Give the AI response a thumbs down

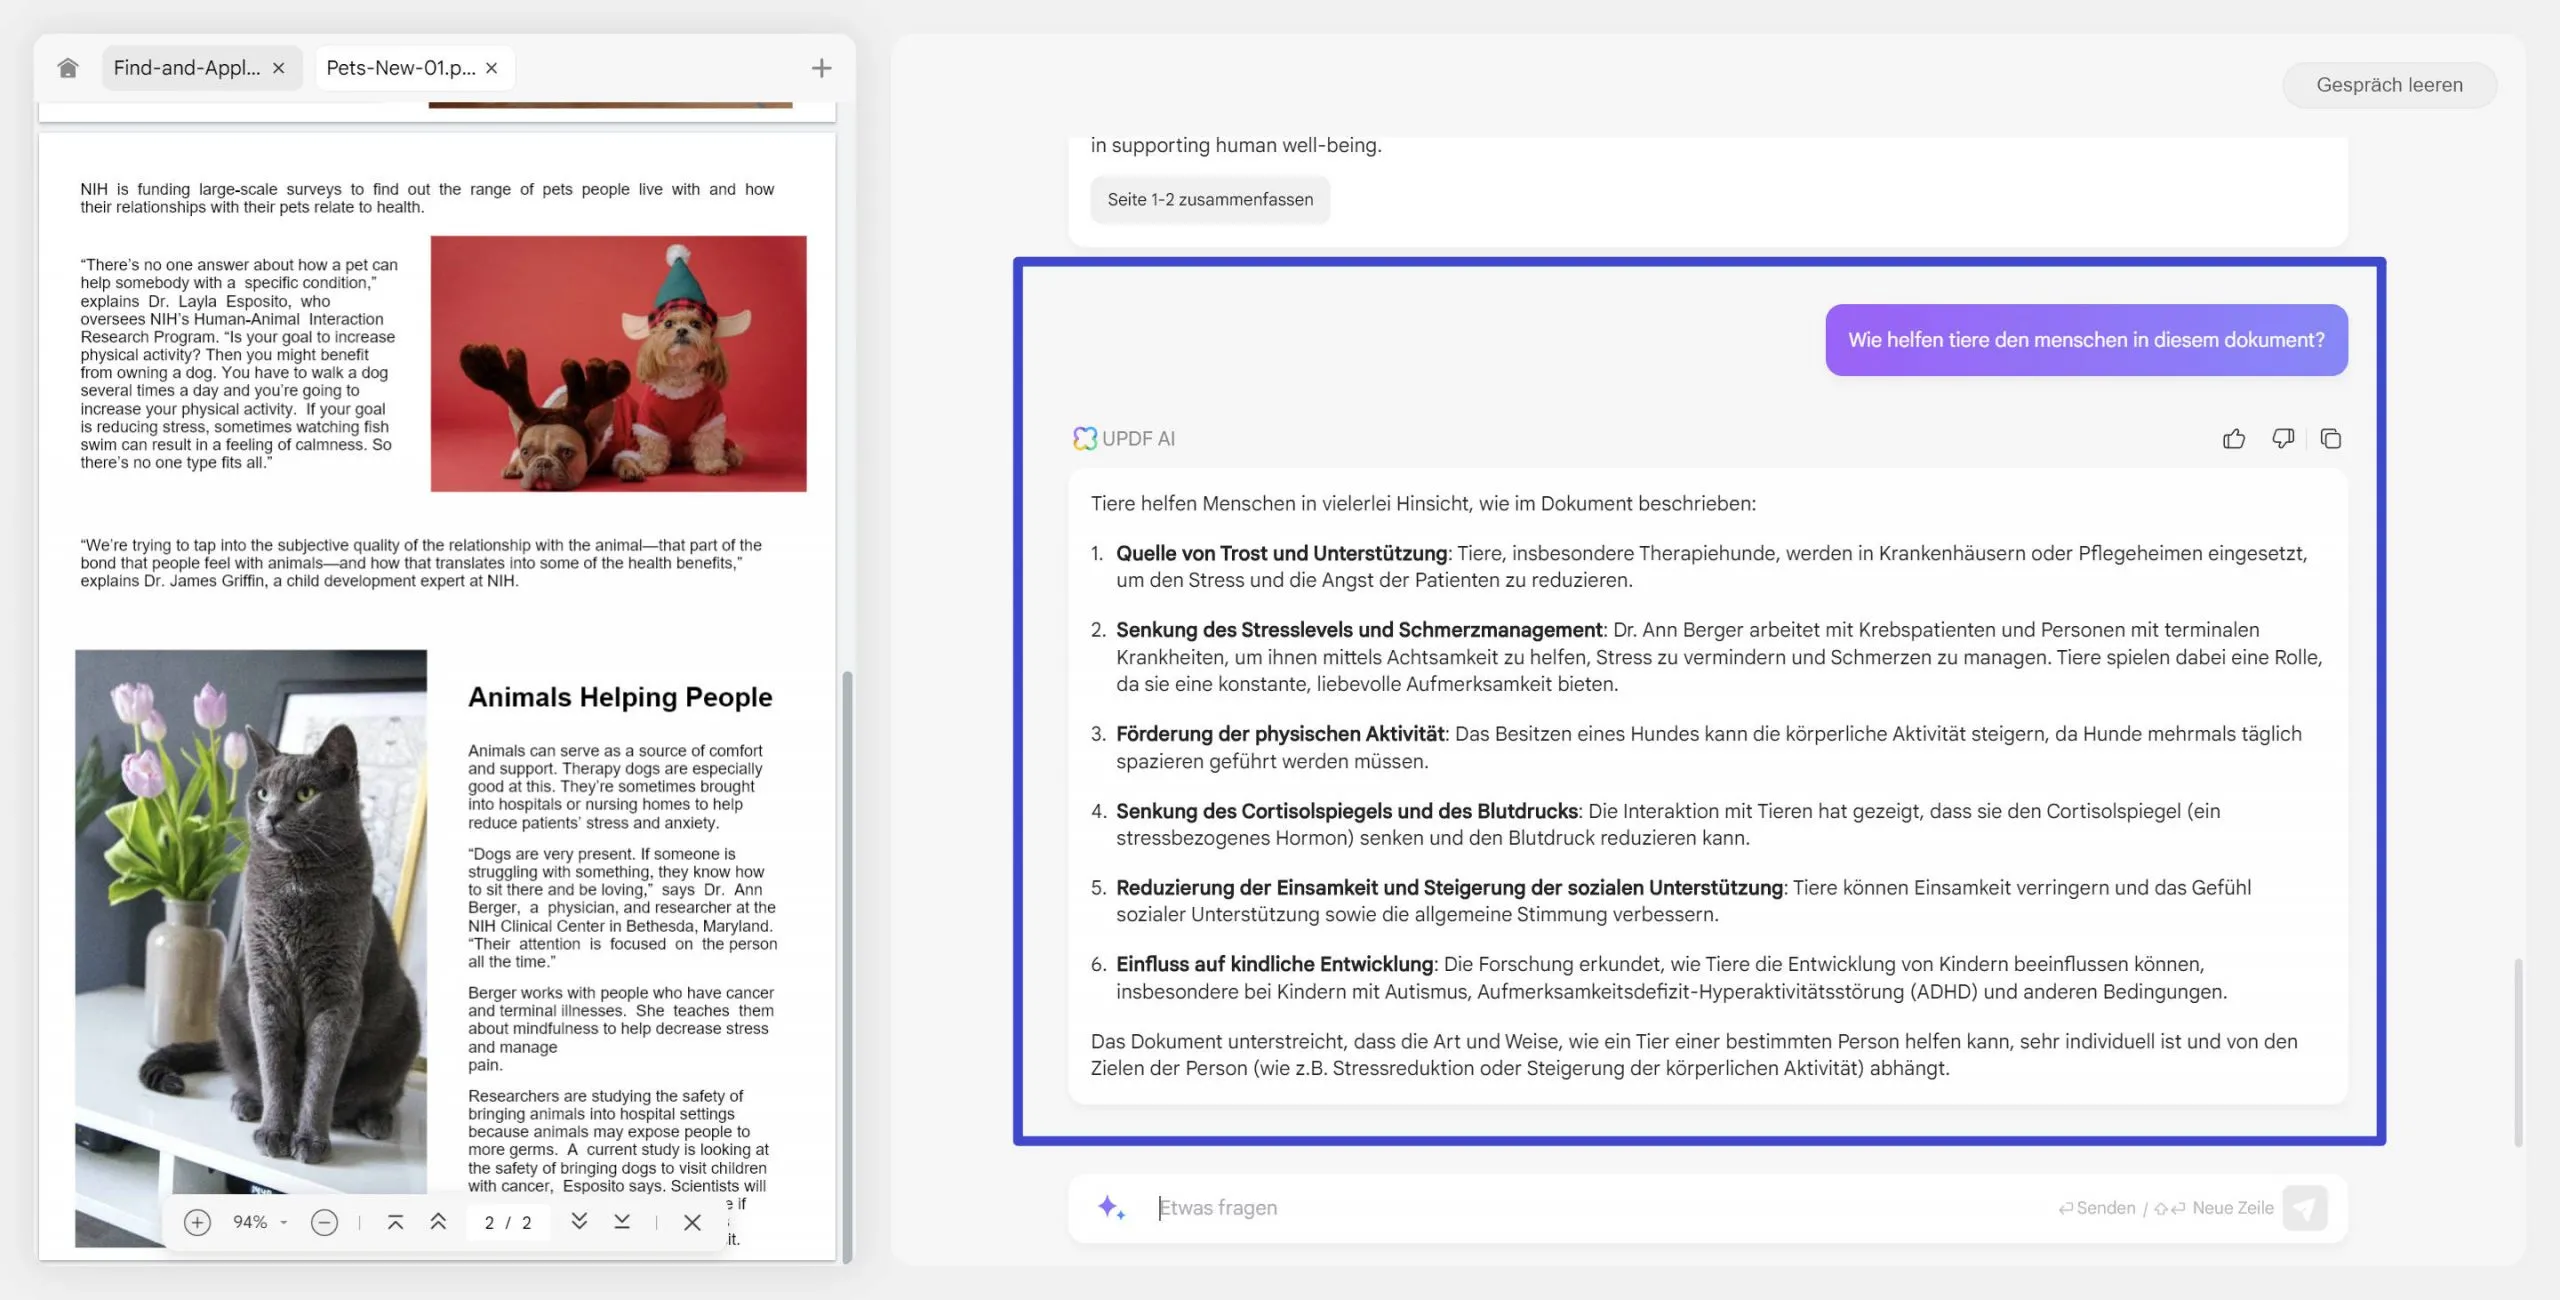[x=2283, y=439]
